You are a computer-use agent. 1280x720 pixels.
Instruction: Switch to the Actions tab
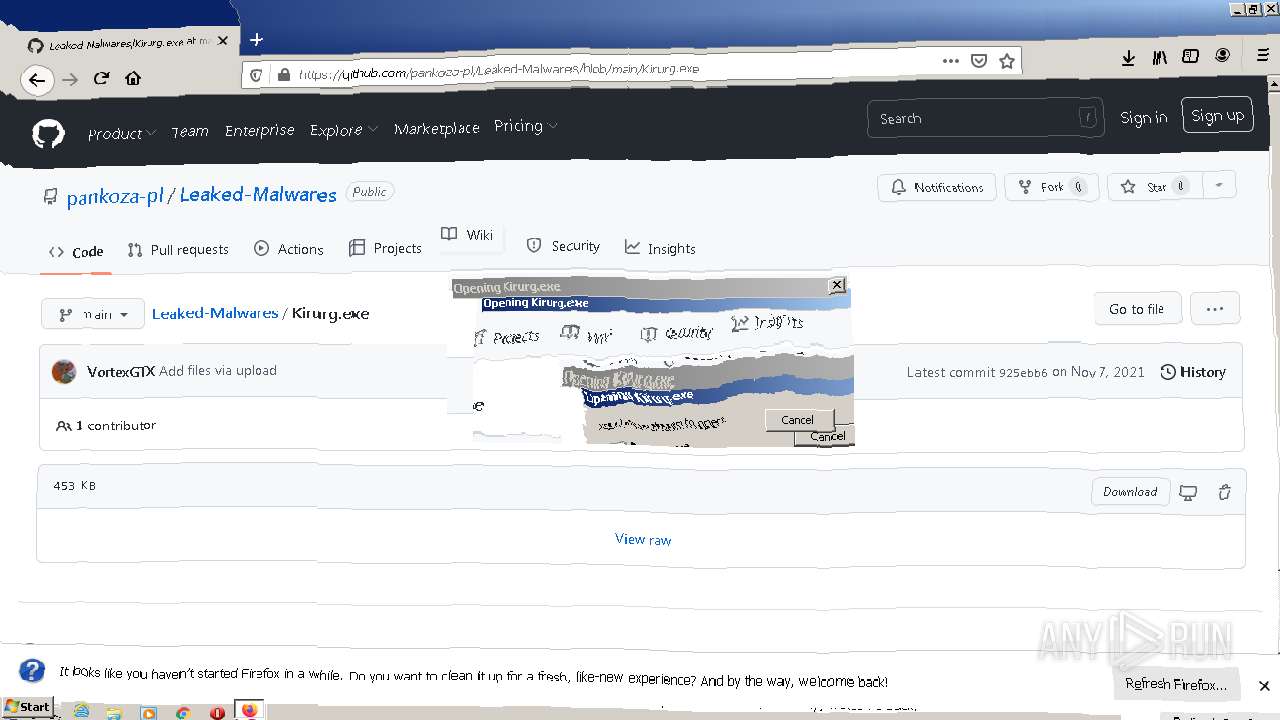click(x=289, y=249)
